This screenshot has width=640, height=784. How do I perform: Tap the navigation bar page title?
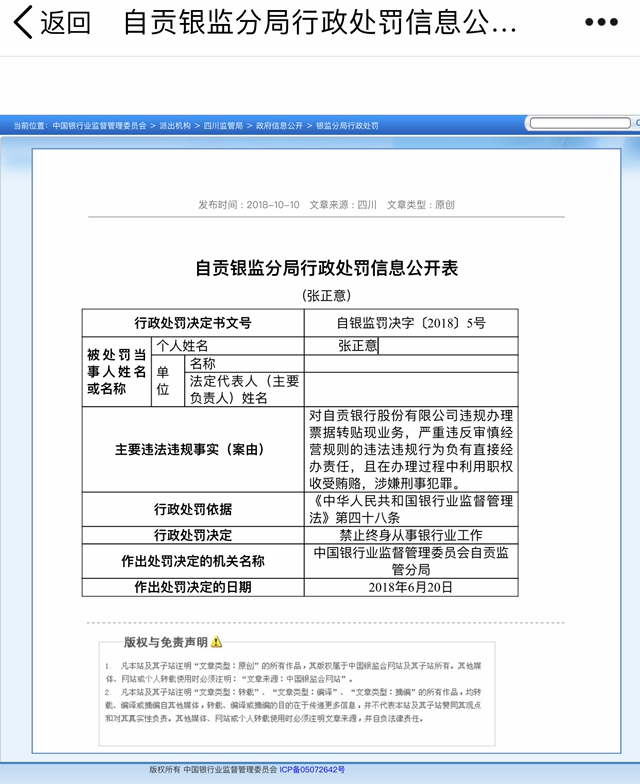coord(320,23)
